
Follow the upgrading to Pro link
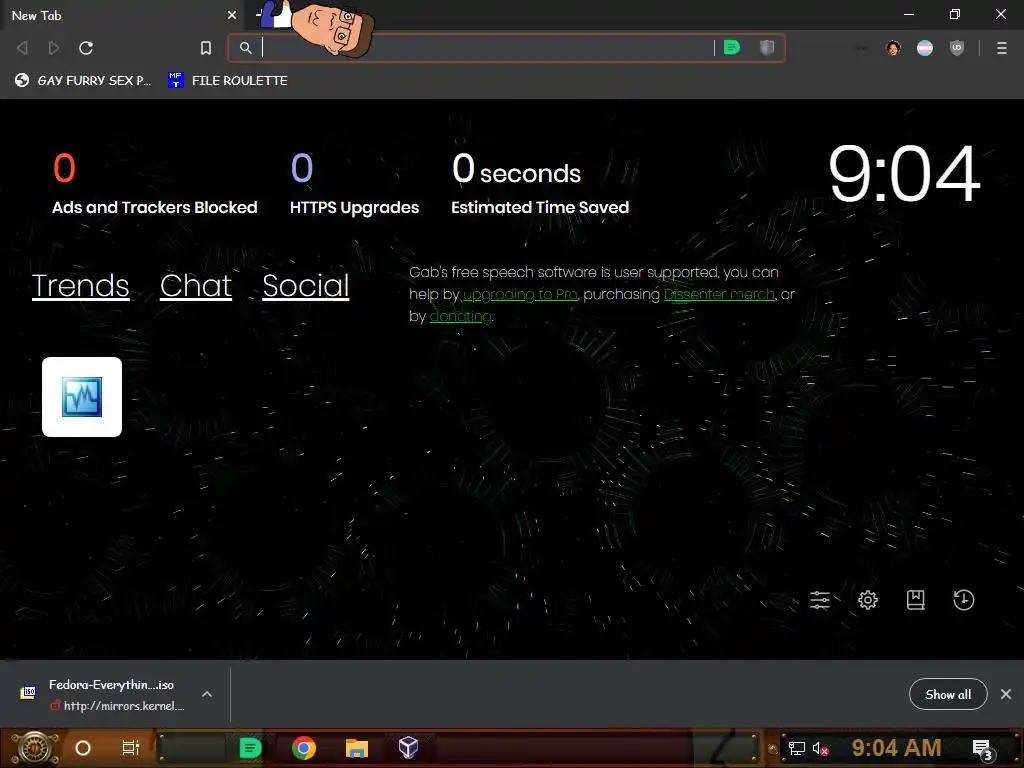[520, 295]
